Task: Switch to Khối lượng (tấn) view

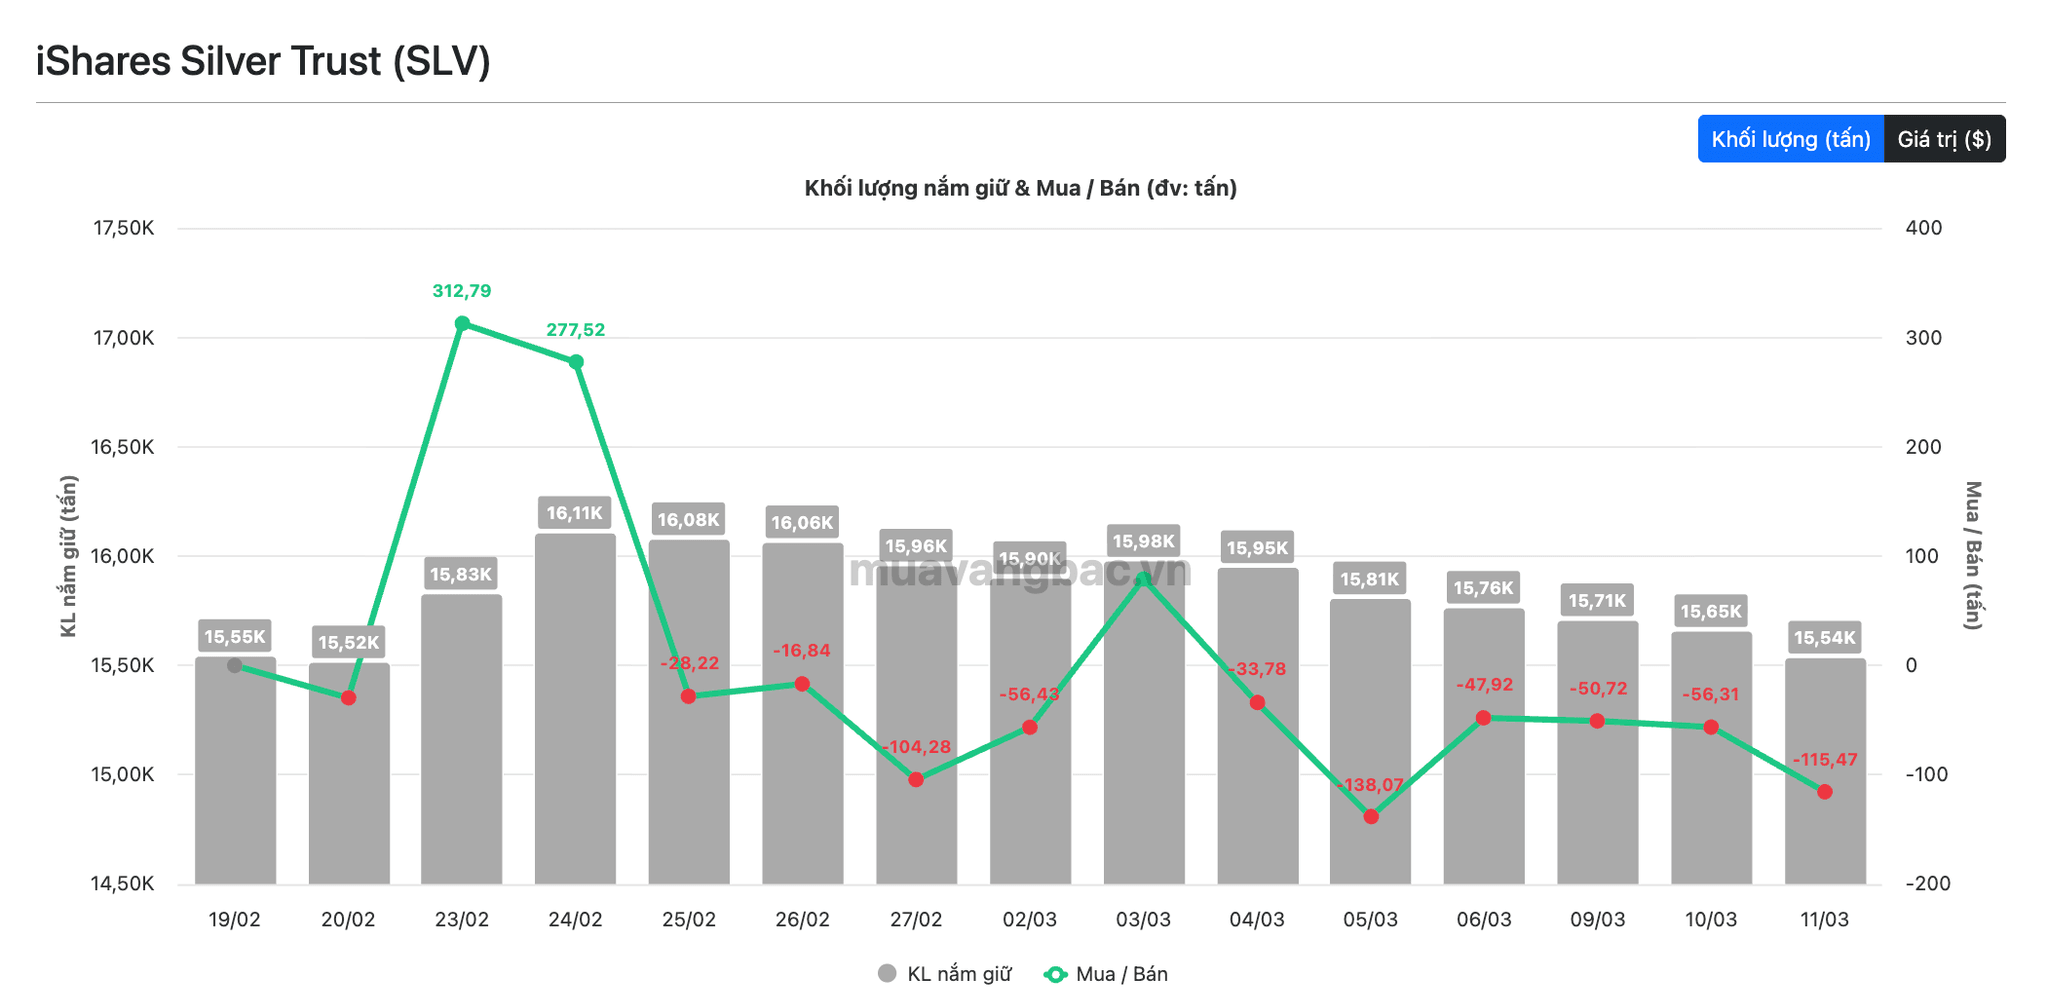Action: 1790,139
